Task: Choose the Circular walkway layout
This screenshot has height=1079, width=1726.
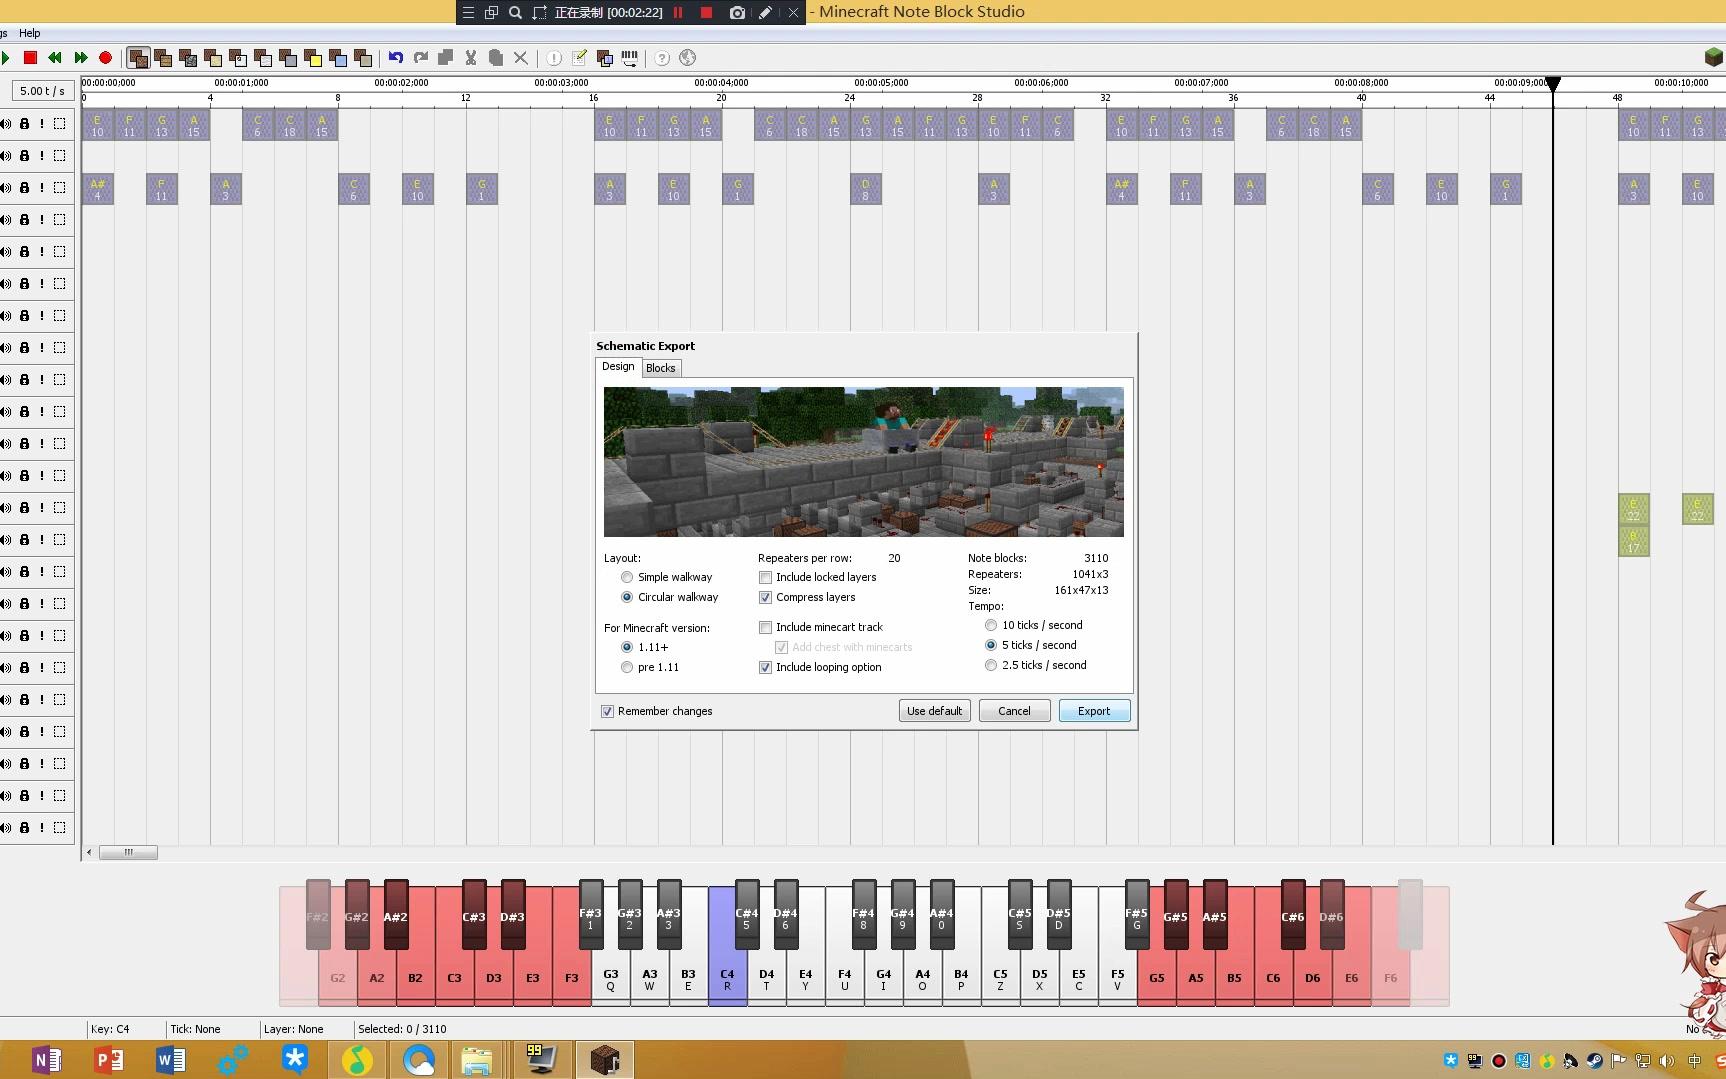Action: click(627, 597)
